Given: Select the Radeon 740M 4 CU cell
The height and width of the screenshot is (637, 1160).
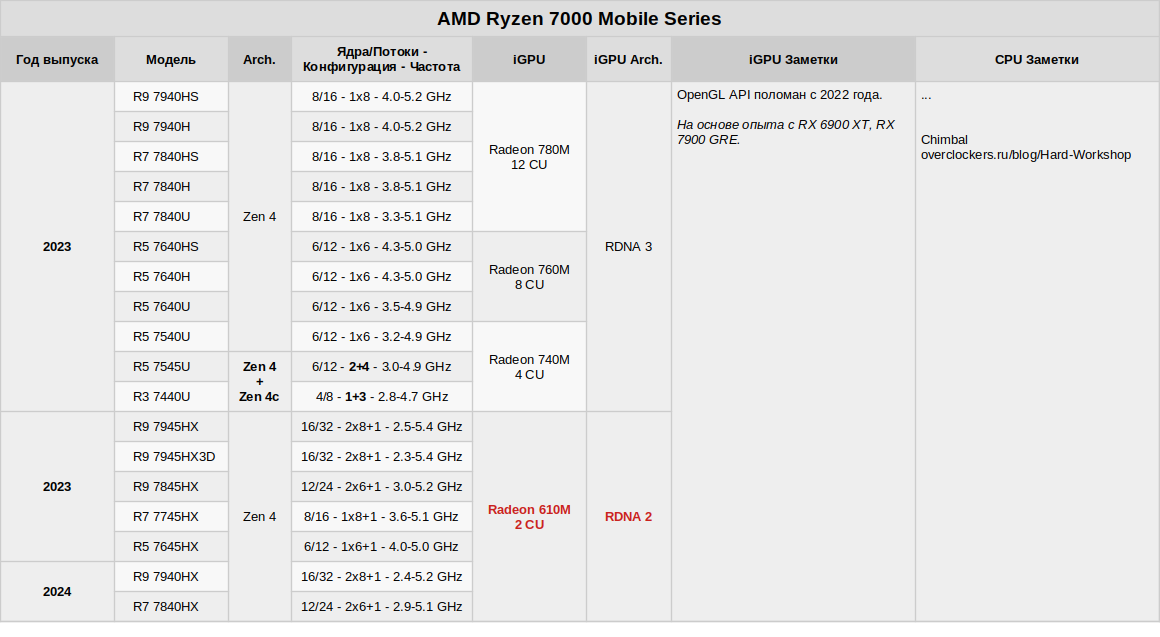Looking at the screenshot, I should point(529,367).
